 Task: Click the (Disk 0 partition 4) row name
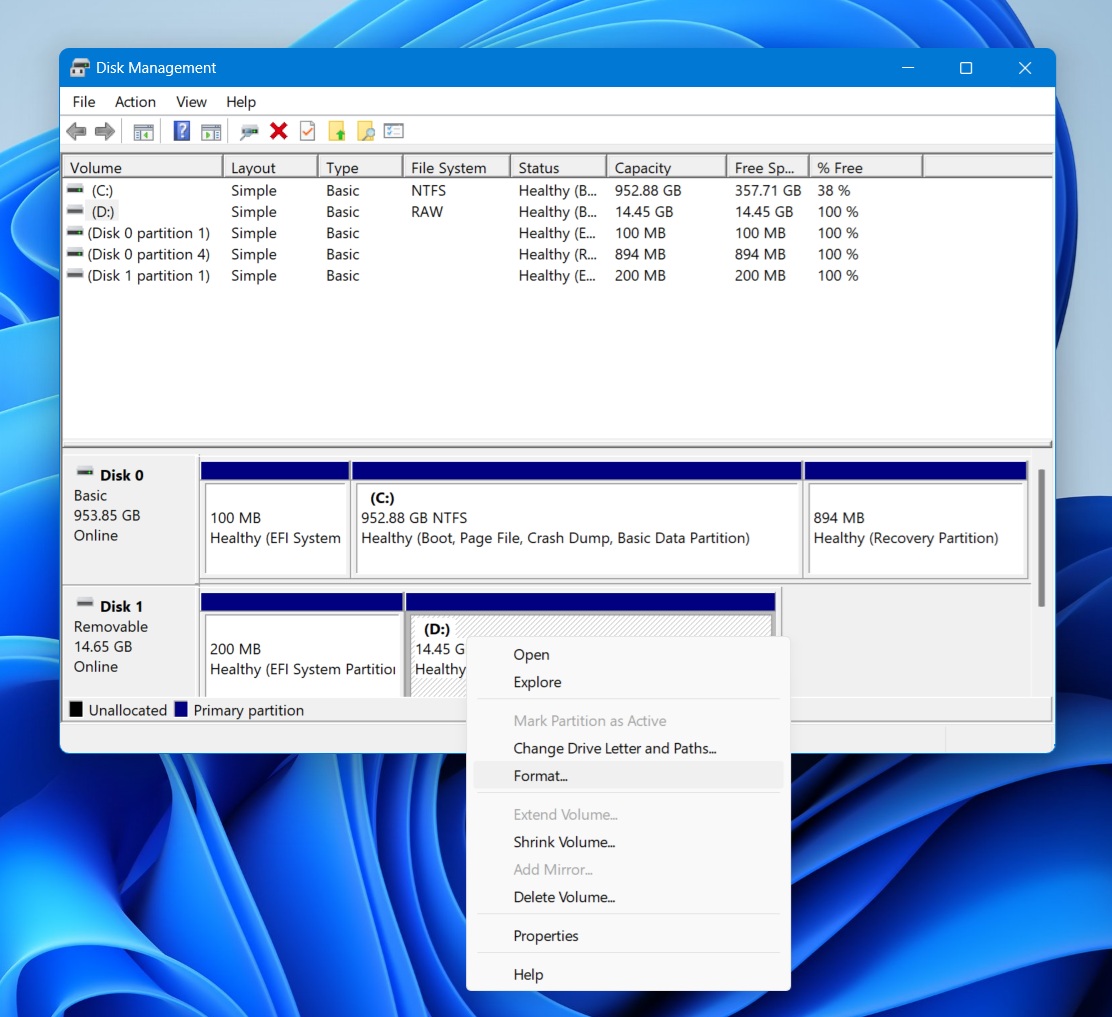[x=149, y=254]
